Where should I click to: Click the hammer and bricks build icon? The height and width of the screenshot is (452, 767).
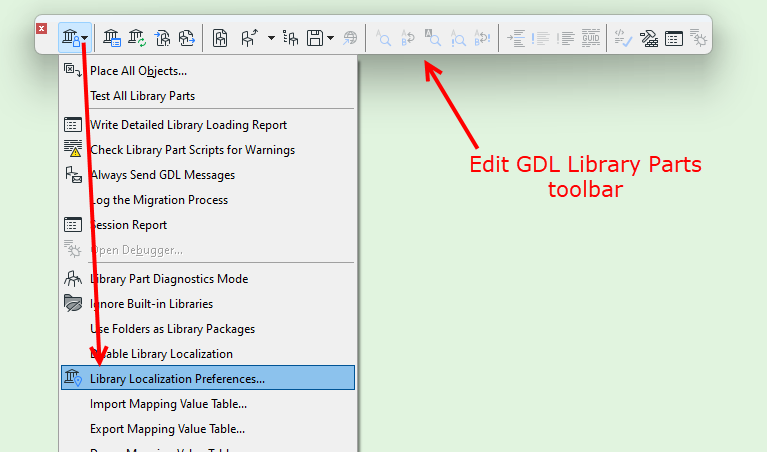(649, 38)
